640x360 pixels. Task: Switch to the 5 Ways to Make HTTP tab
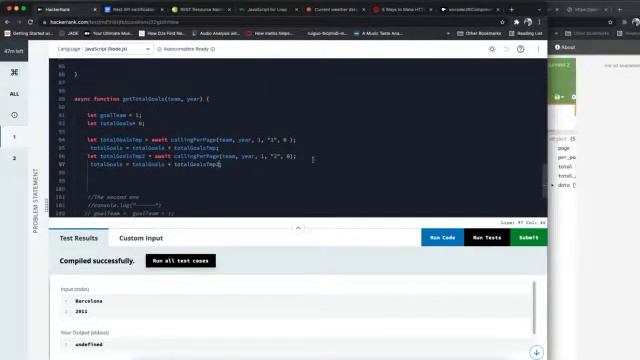(x=402, y=9)
